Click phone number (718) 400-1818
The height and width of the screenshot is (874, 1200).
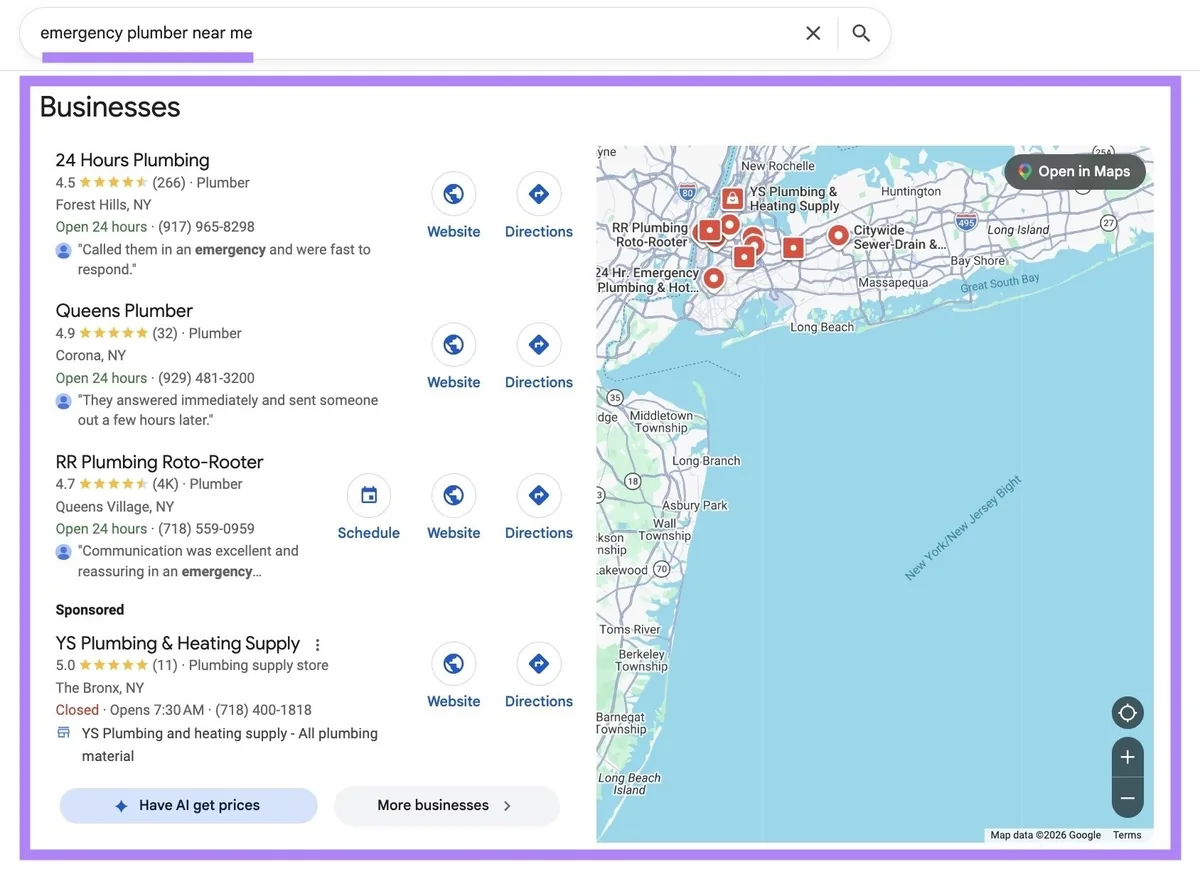pyautogui.click(x=264, y=710)
